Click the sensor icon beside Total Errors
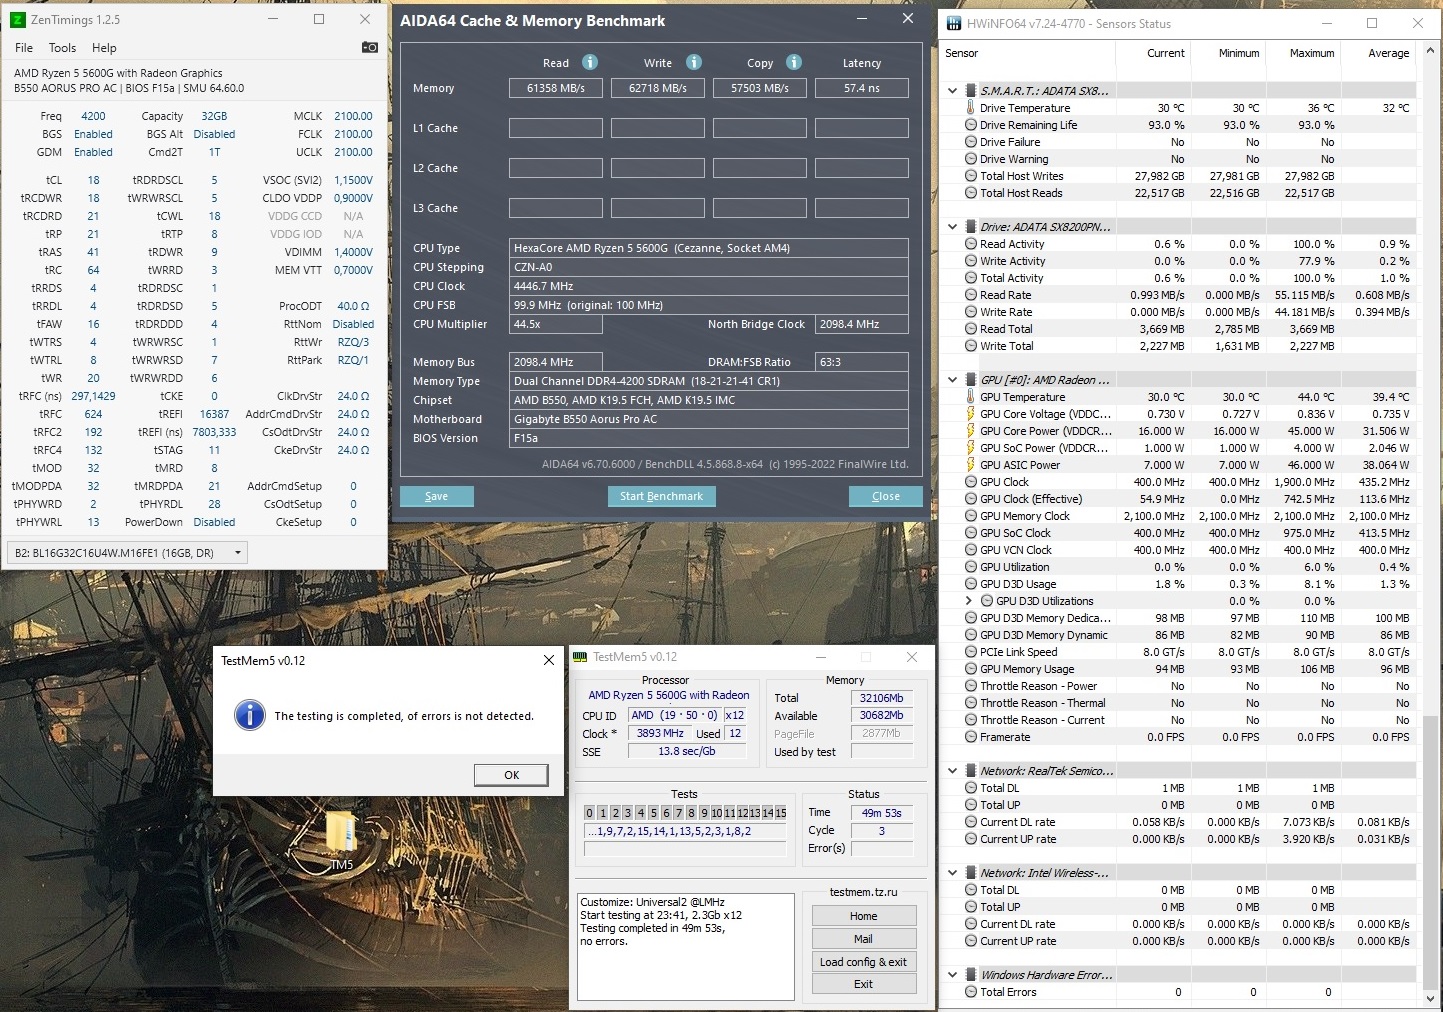 (x=970, y=992)
